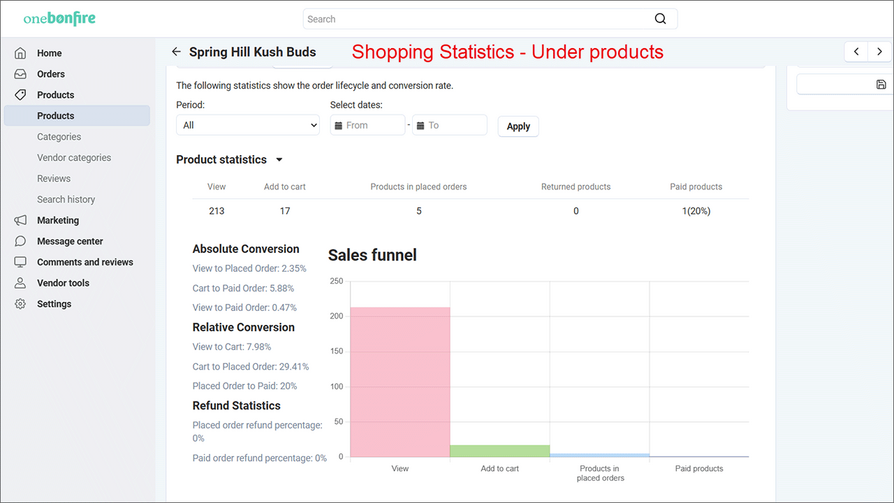Viewport: 895px width, 503px height.
Task: Open Orders in the sidebar
Action: [x=50, y=74]
